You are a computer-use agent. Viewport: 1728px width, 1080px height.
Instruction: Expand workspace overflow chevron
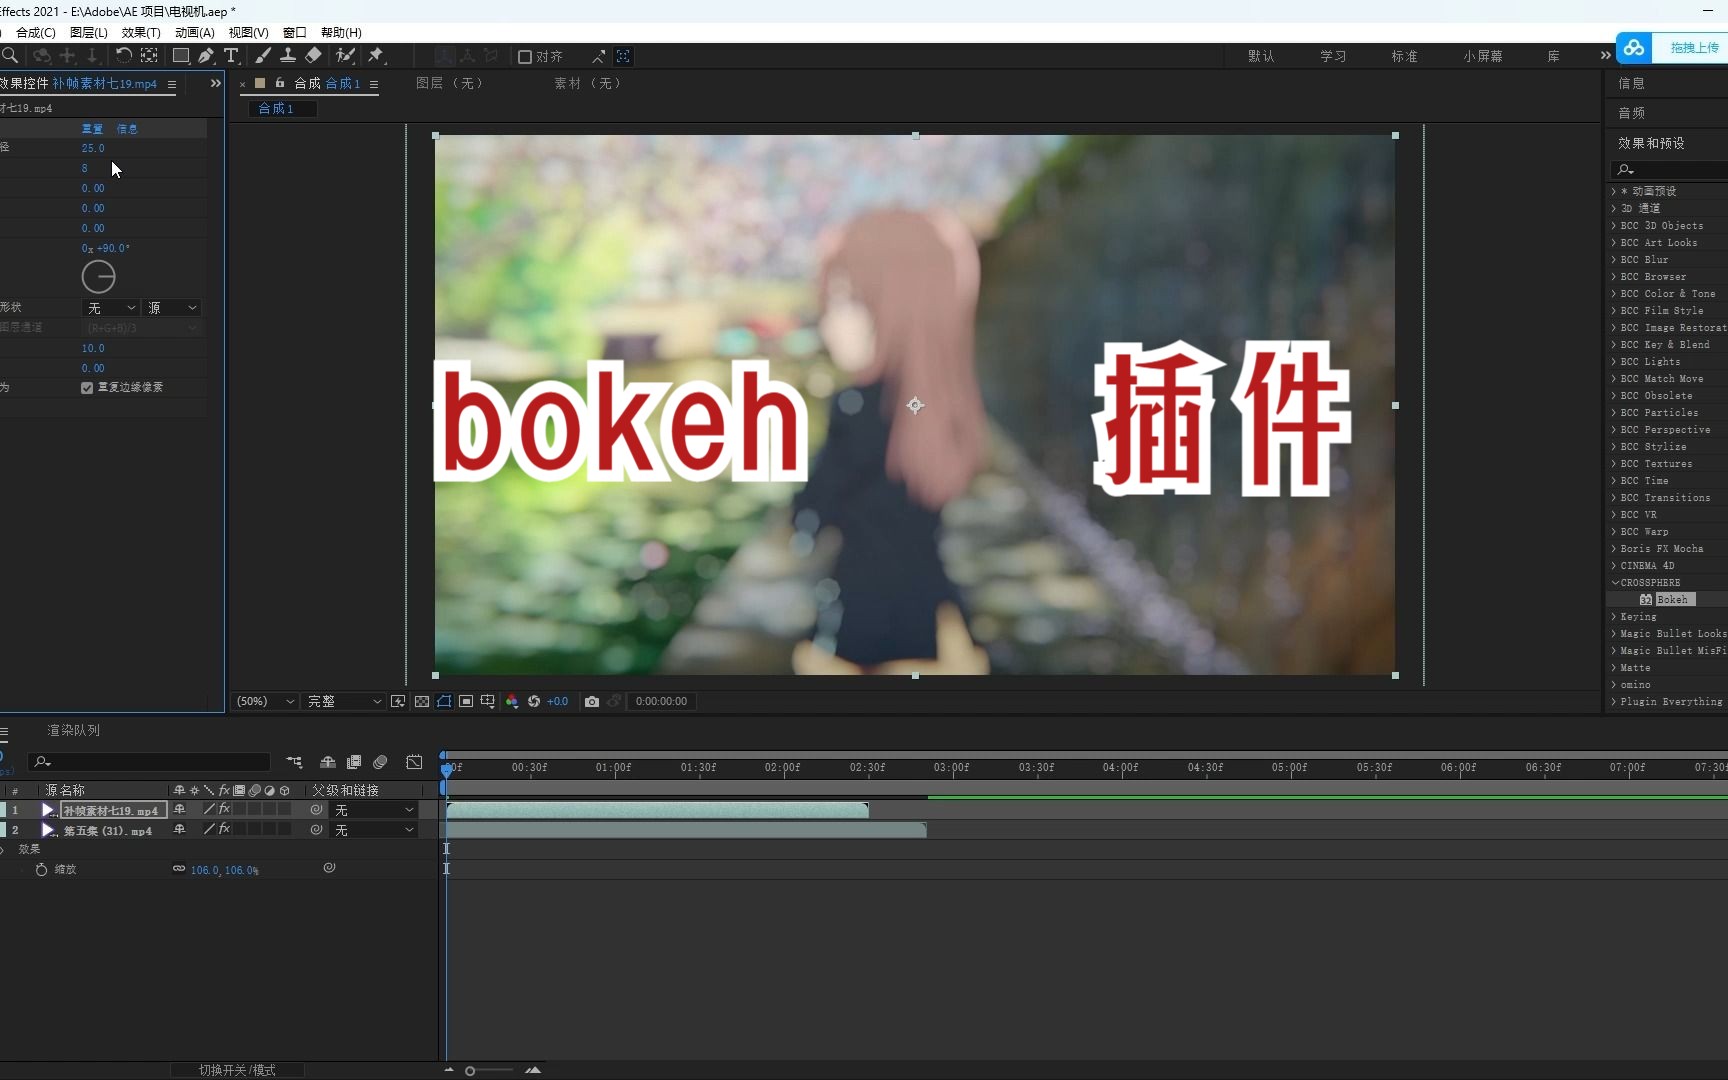(x=1606, y=56)
